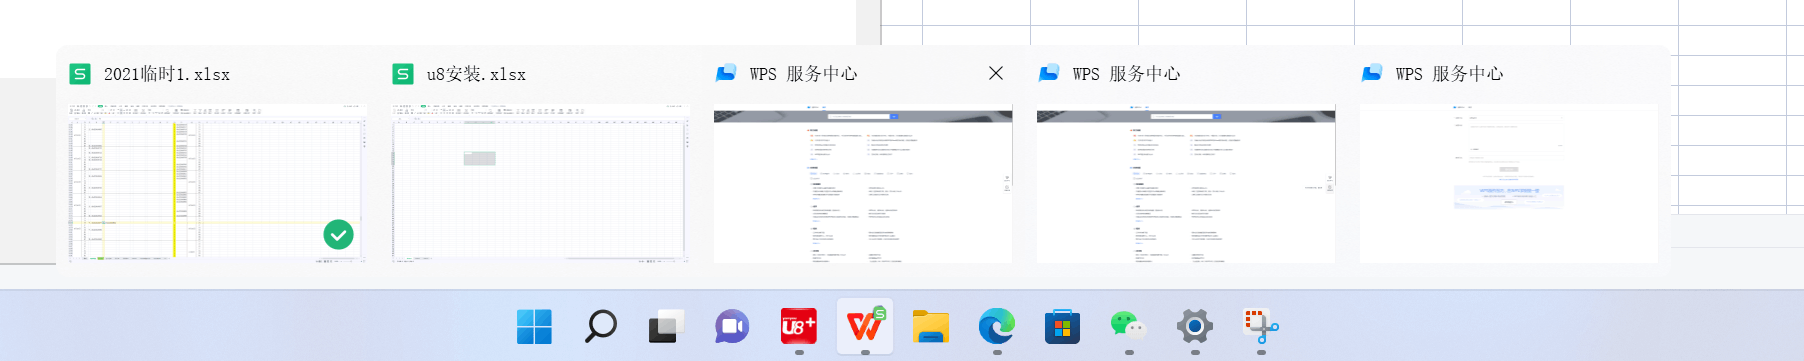This screenshot has height=361, width=1804.
Task: Open taskbar Search magnifier
Action: pos(600,326)
